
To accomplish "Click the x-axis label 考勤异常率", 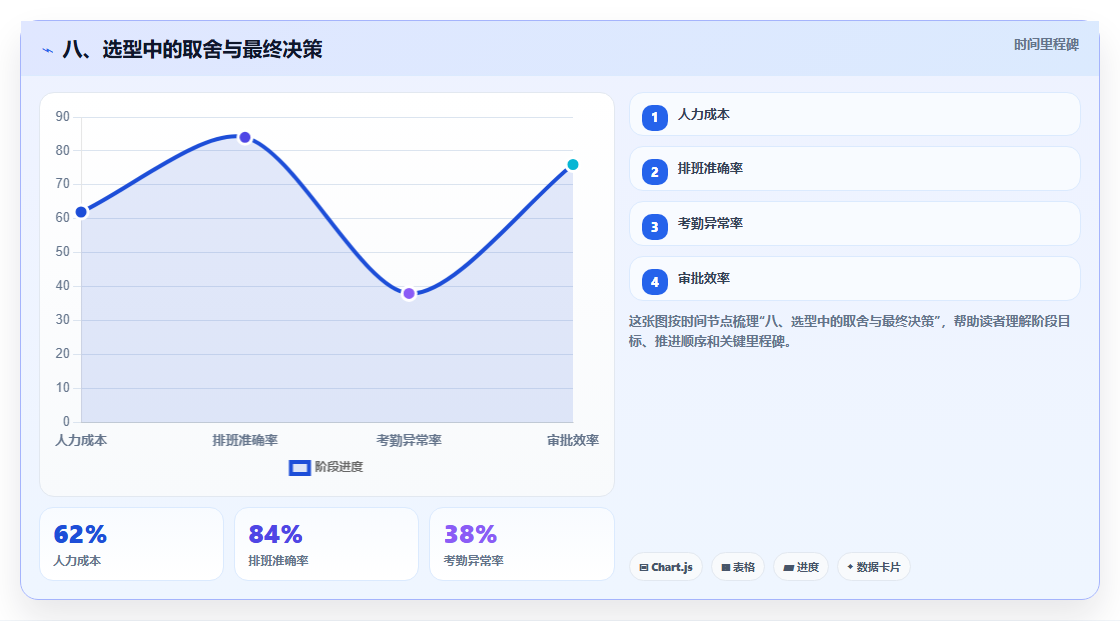I will click(409, 440).
